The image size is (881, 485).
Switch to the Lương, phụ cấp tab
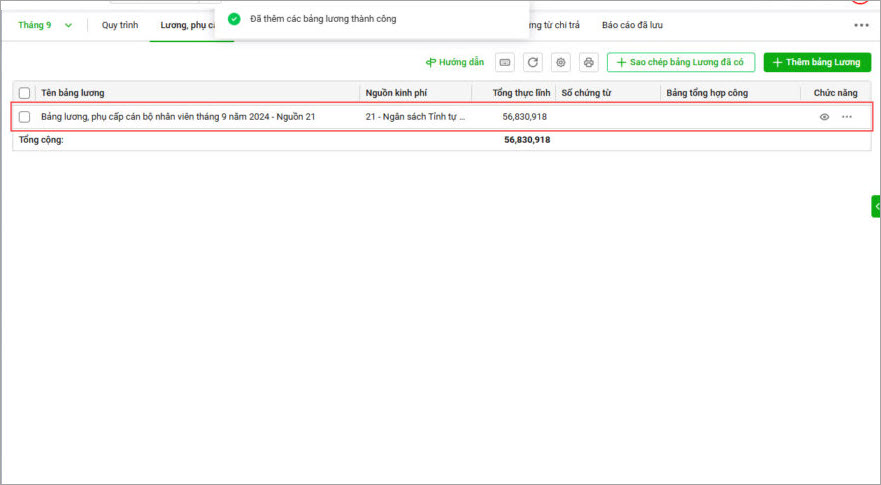187,25
